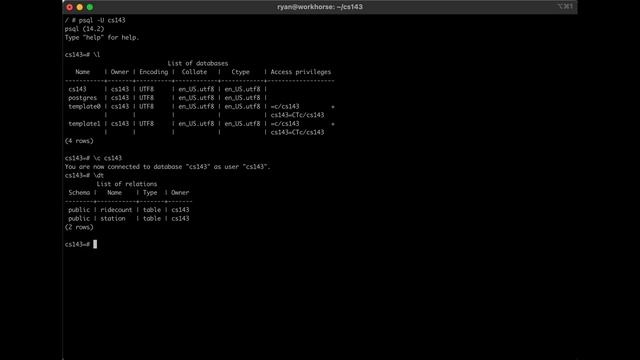Click the '\dt' command line
This screenshot has height=360, width=640.
click(84, 175)
